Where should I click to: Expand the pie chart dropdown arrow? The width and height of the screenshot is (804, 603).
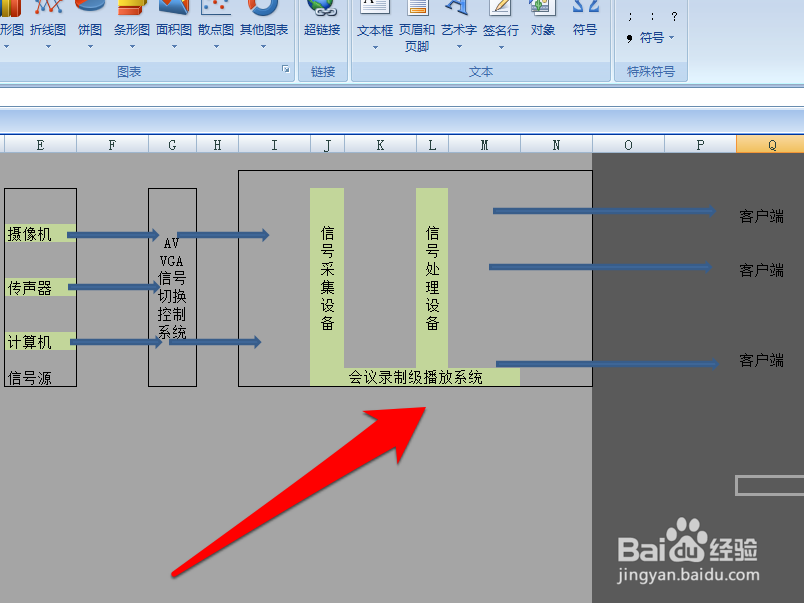[x=90, y=45]
